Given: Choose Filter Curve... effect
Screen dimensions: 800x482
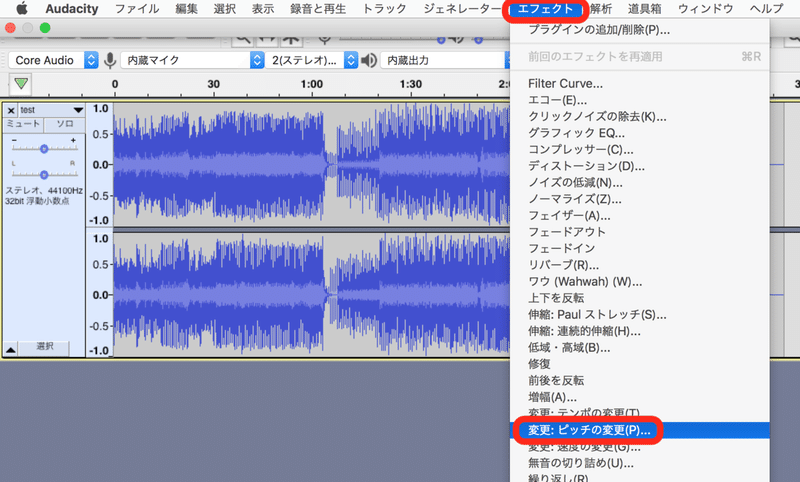Looking at the screenshot, I should pos(640,84).
